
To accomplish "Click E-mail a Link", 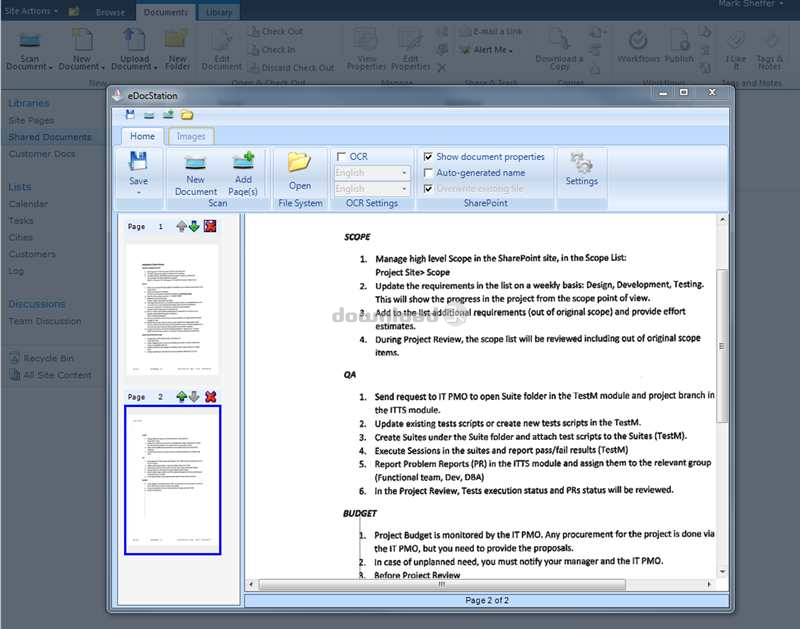I will pyautogui.click(x=490, y=32).
